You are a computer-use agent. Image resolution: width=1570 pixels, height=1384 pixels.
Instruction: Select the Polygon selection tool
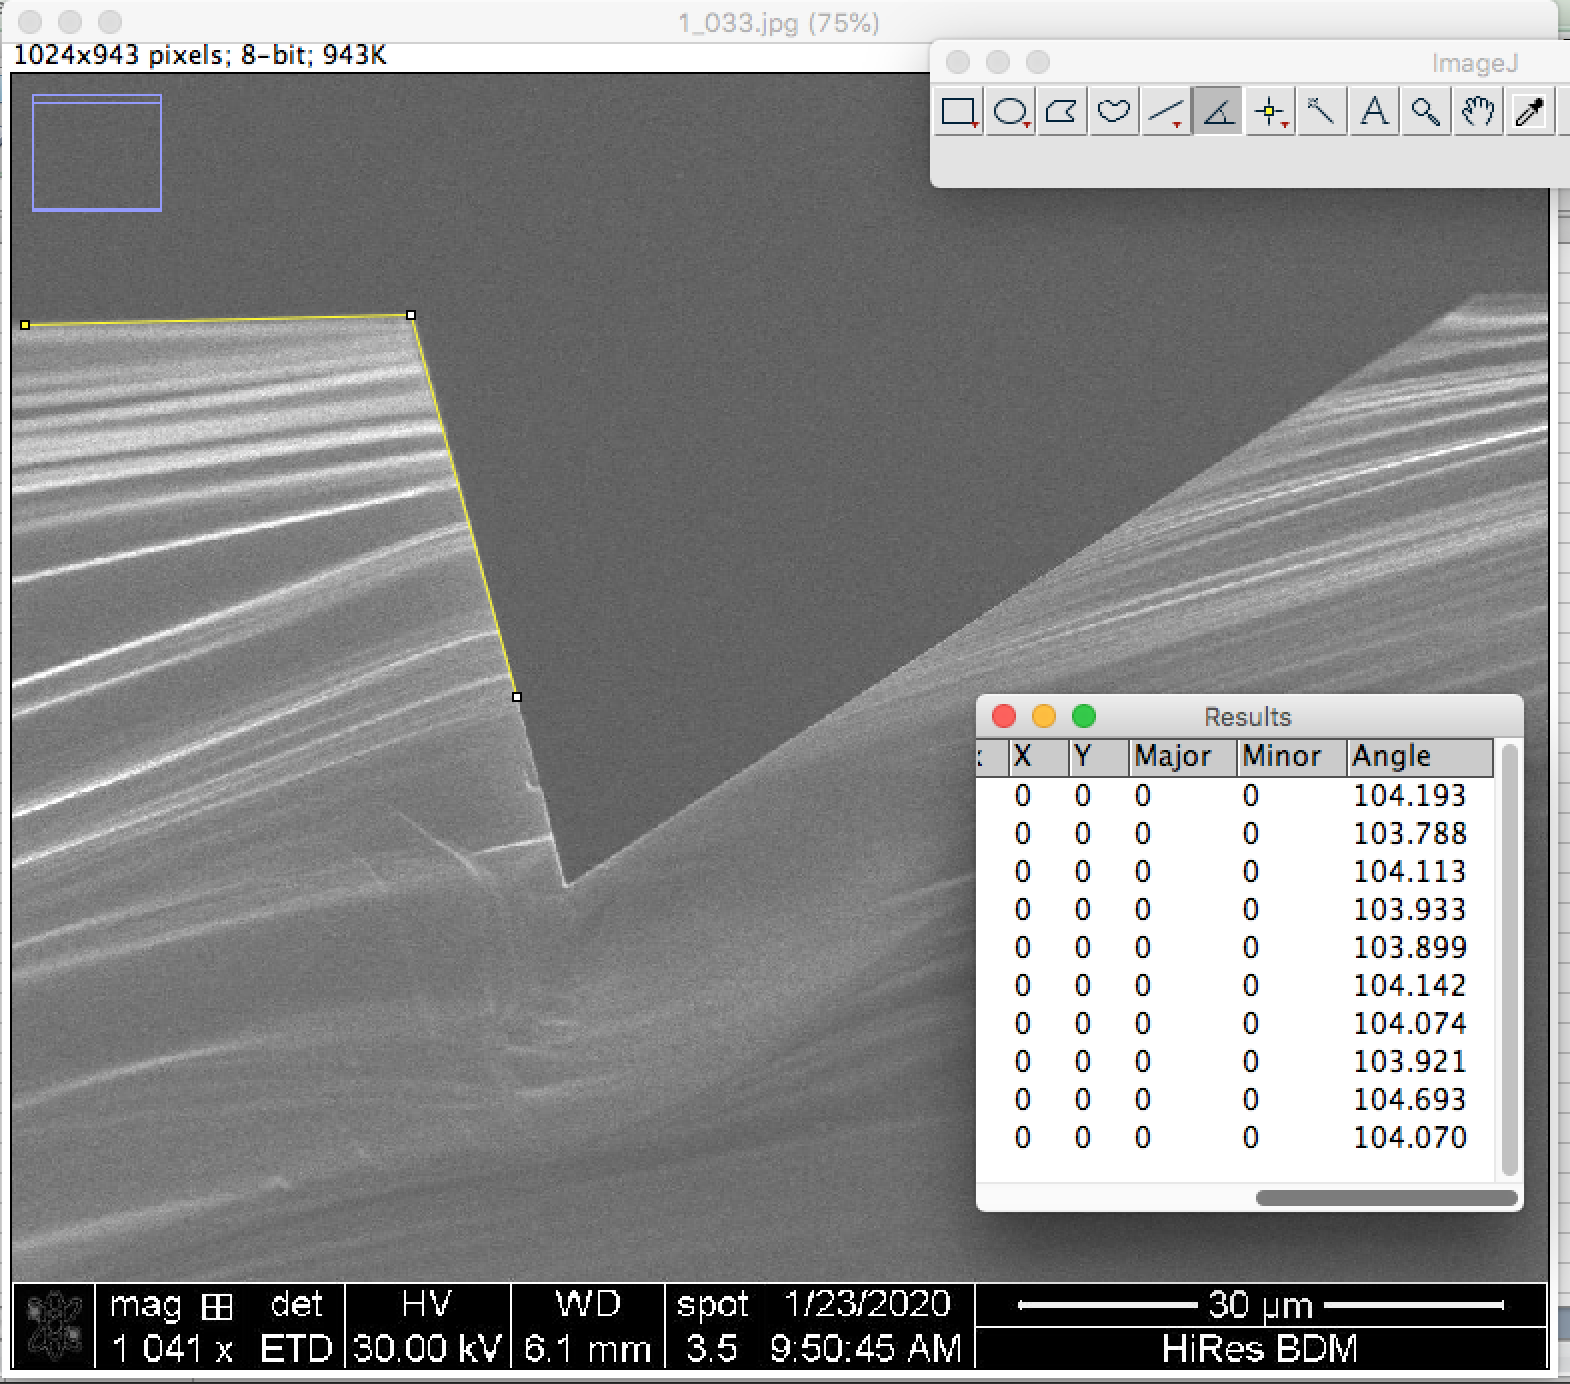point(1061,111)
